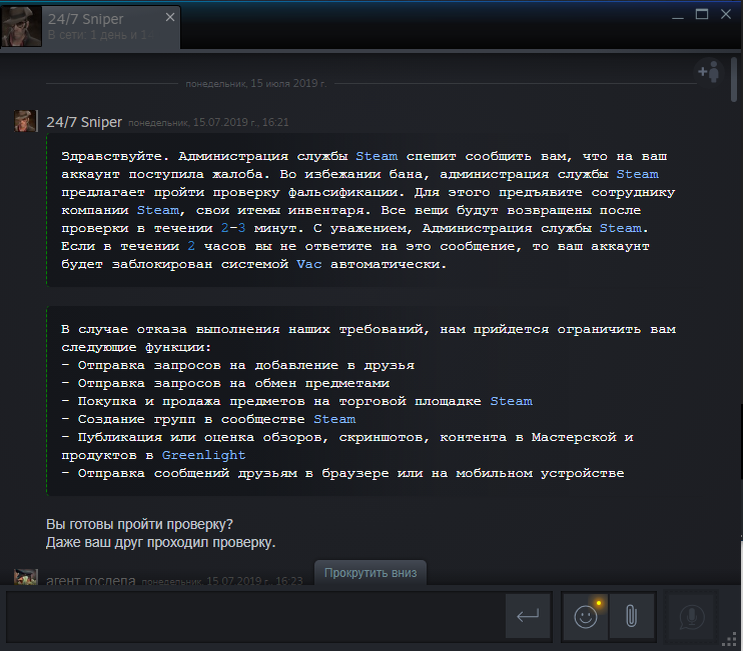Start voice chat with the microphone icon
The height and width of the screenshot is (651, 743).
pos(691,617)
